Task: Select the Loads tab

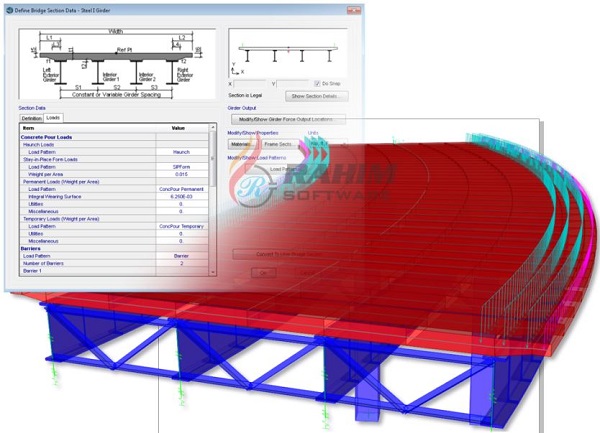Action: 53,117
